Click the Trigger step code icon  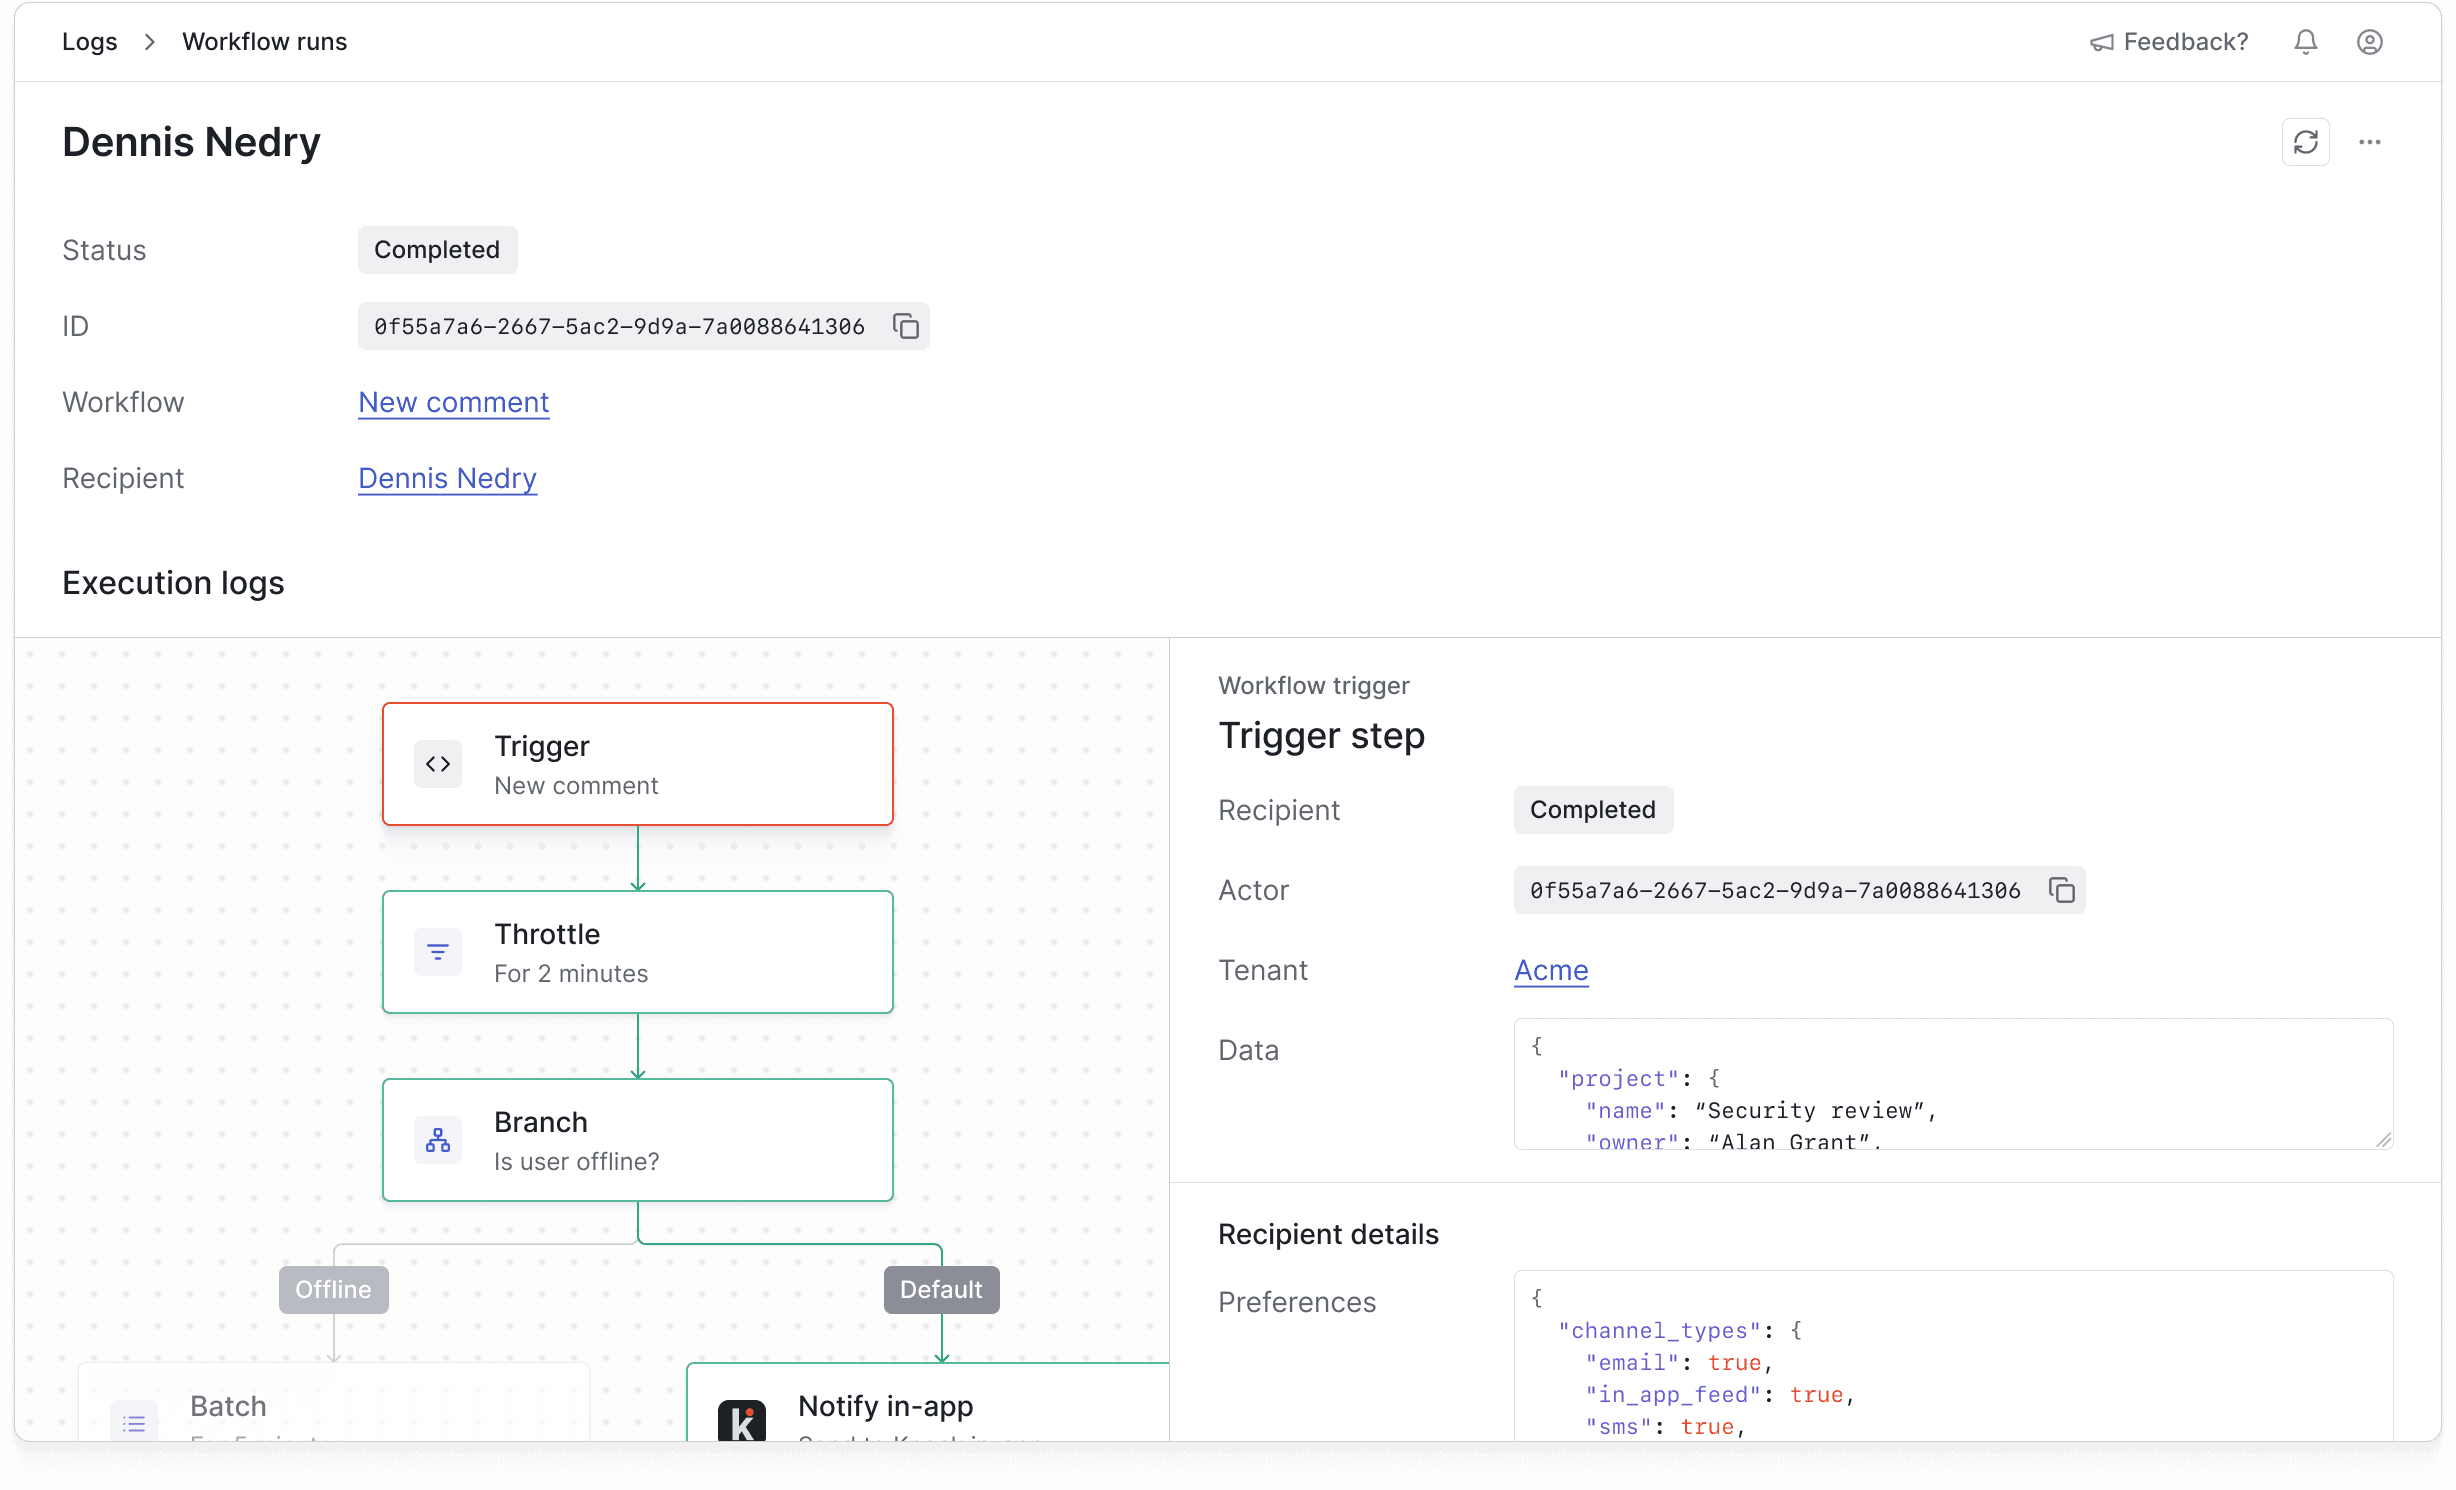[x=438, y=764]
